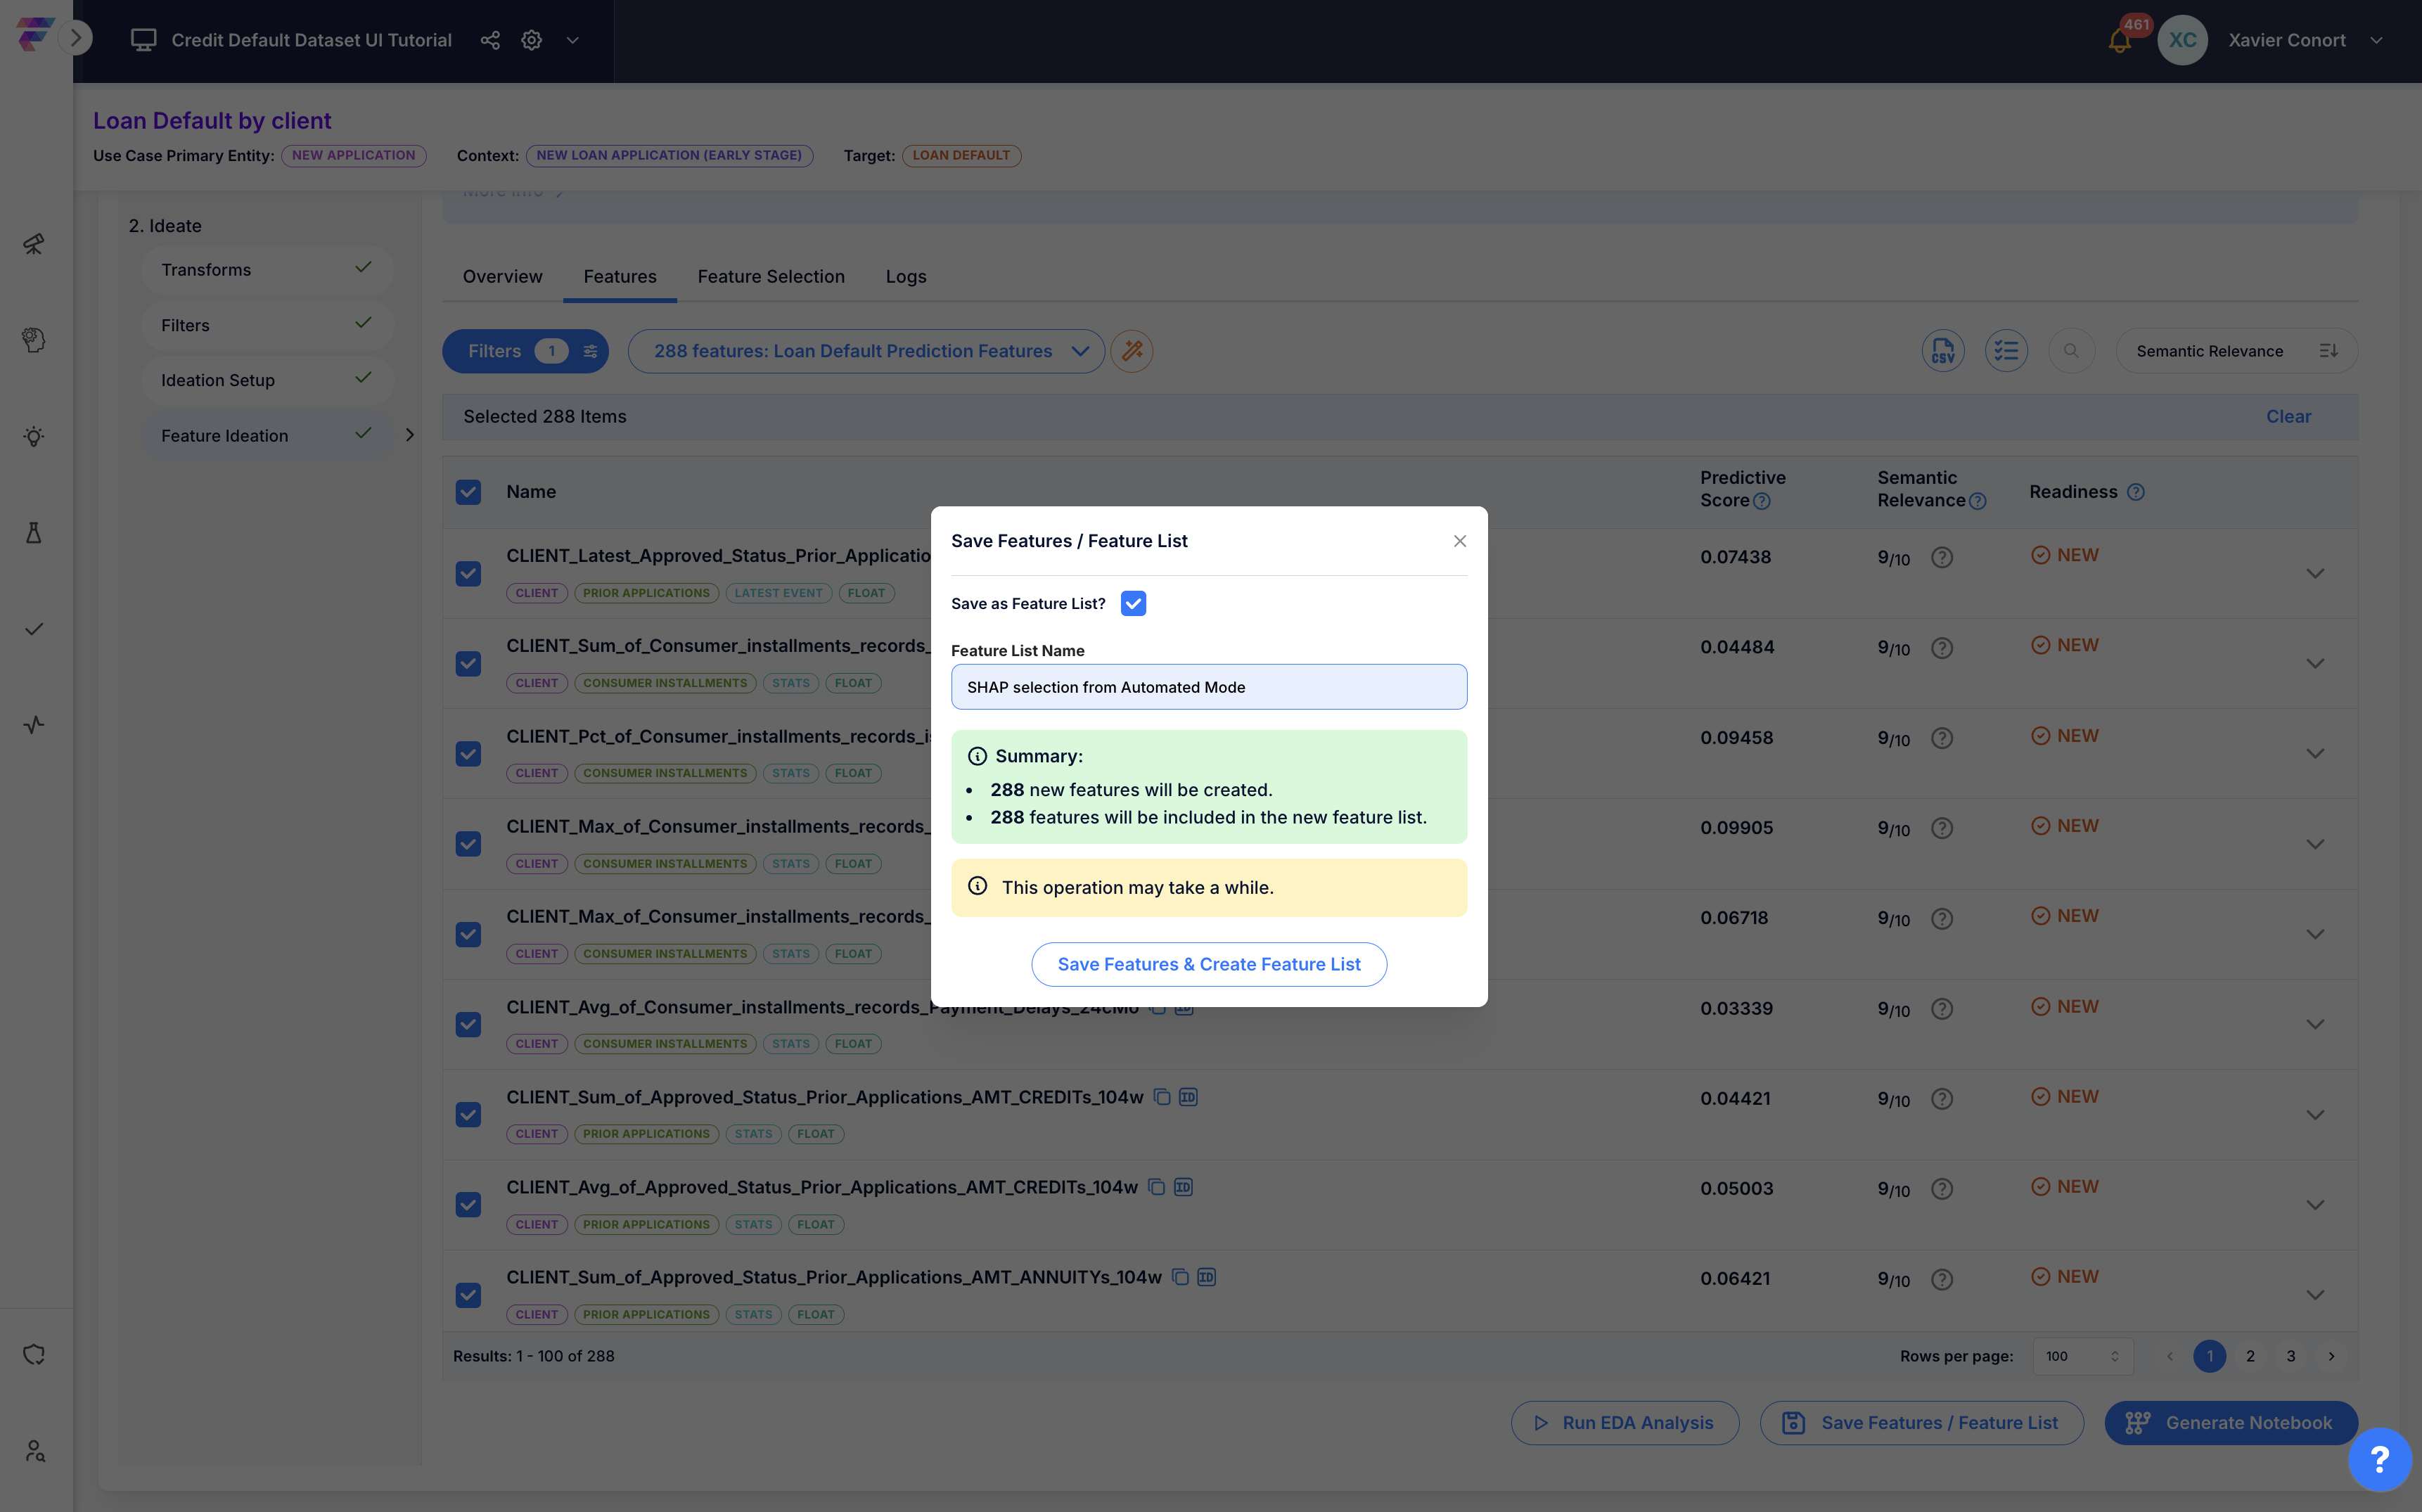
Task: Click the checklist view icon
Action: coord(2006,351)
